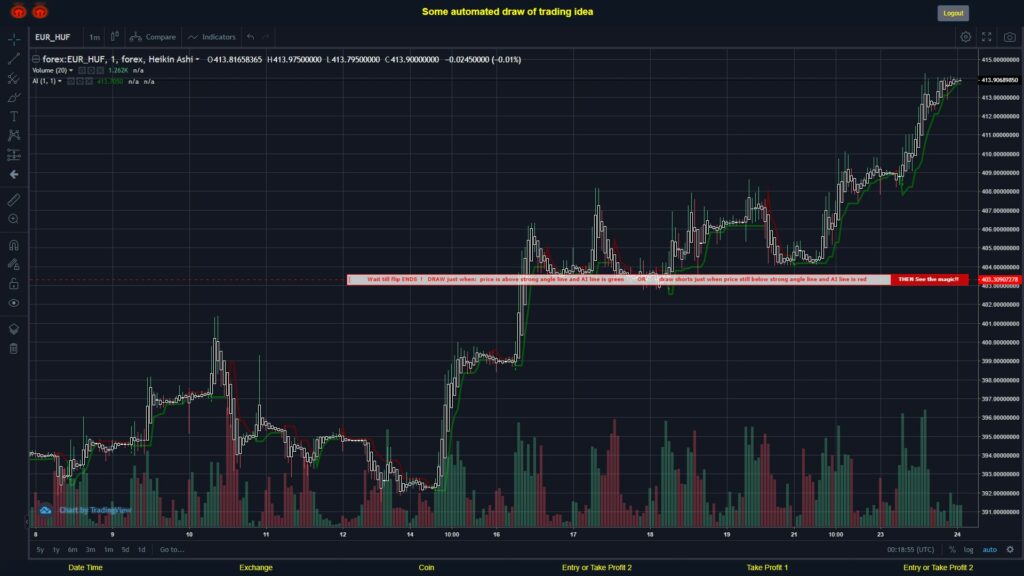The image size is (1024, 576).
Task: Expand the Volume (20) indicator menu
Action: [71, 71]
